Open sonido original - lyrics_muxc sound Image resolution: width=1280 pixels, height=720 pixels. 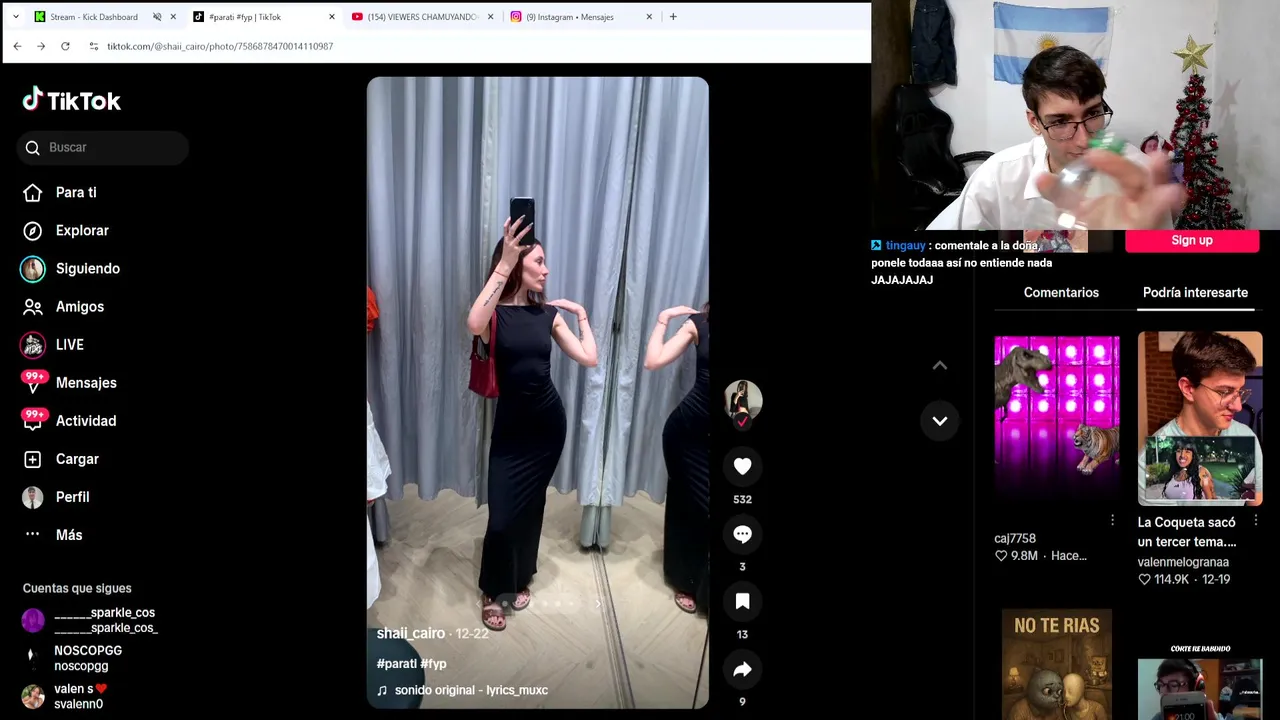(x=471, y=690)
